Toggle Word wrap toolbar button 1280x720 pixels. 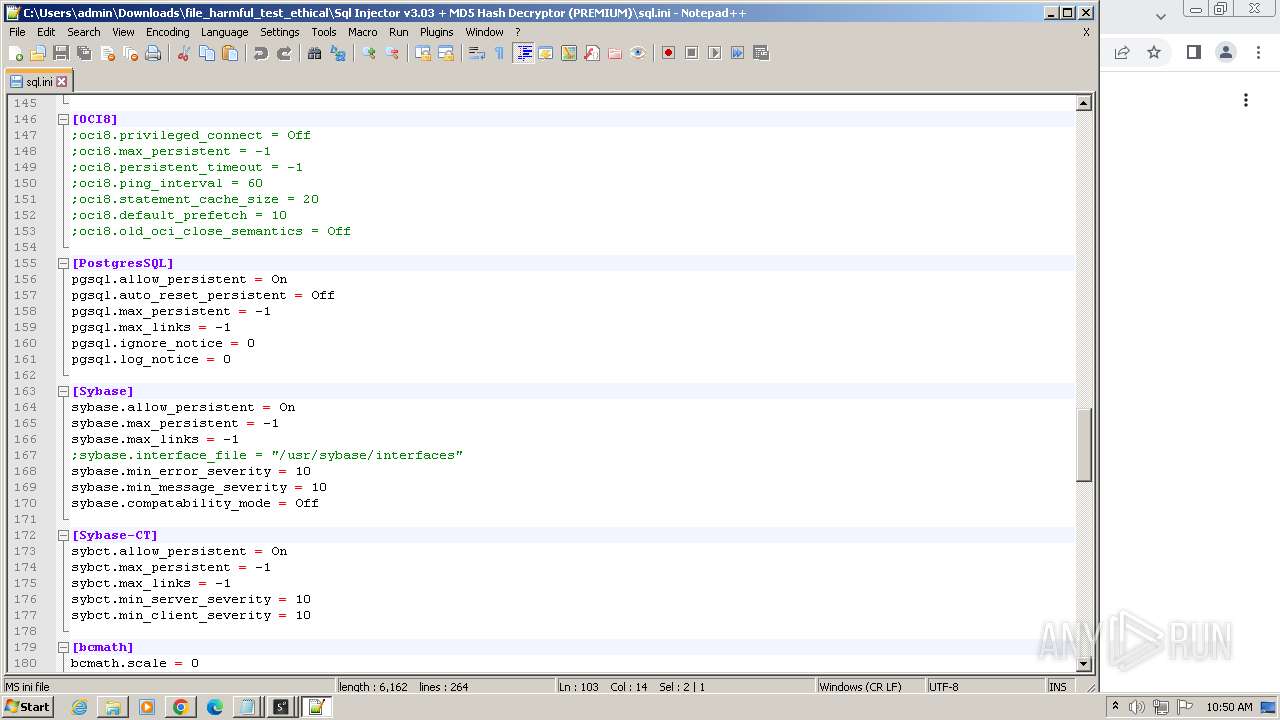pos(477,53)
